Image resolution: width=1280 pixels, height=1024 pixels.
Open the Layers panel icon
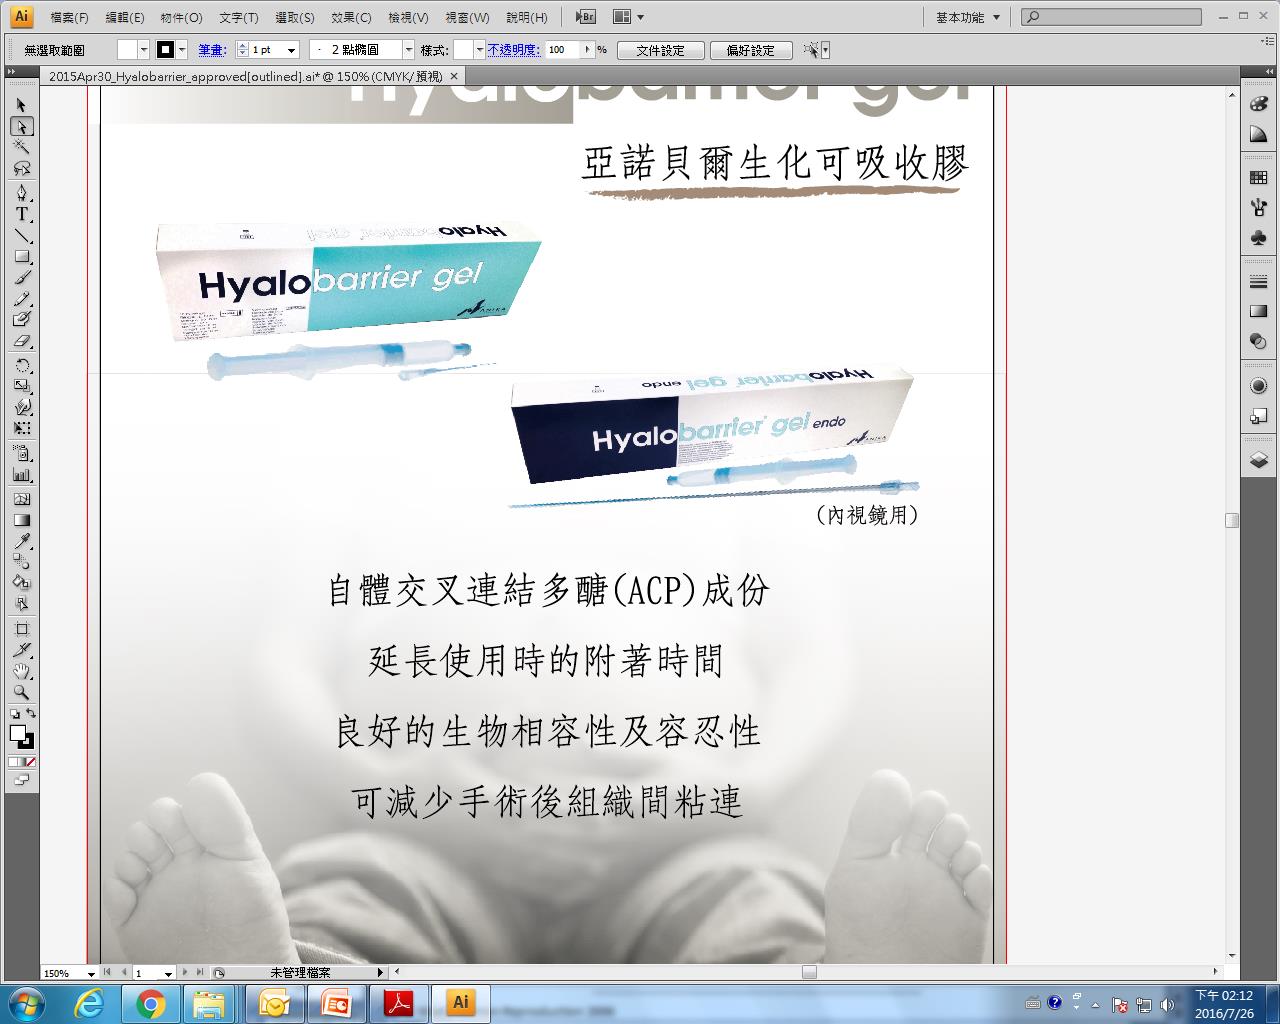tap(1259, 461)
